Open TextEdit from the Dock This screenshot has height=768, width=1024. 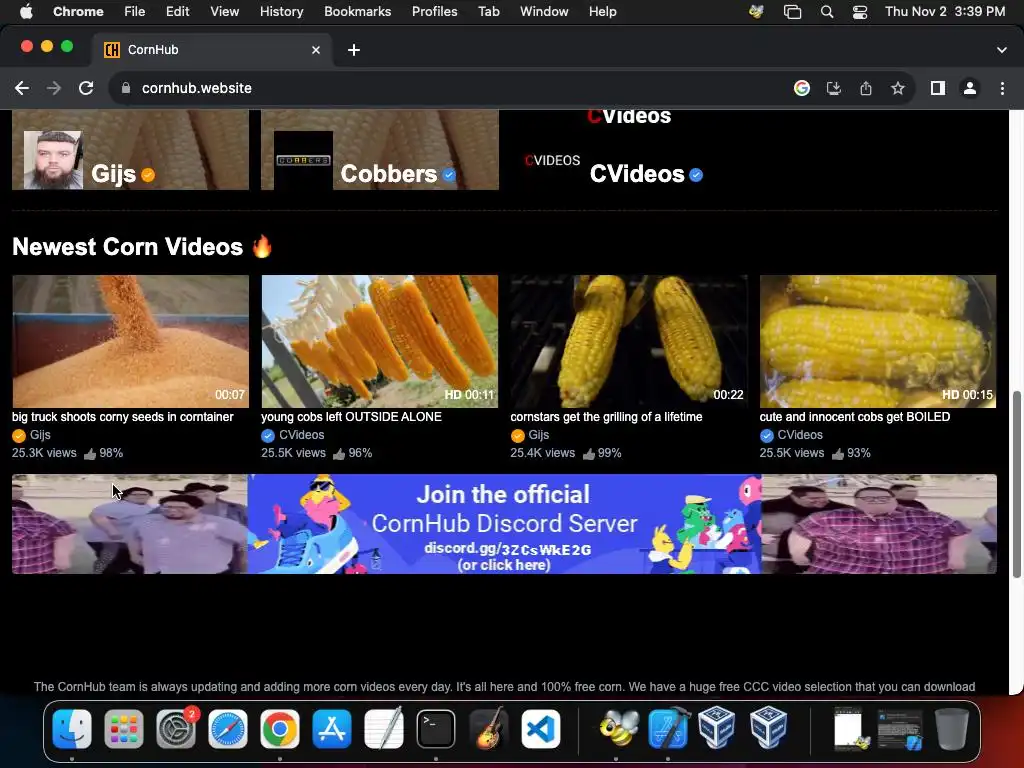point(384,728)
